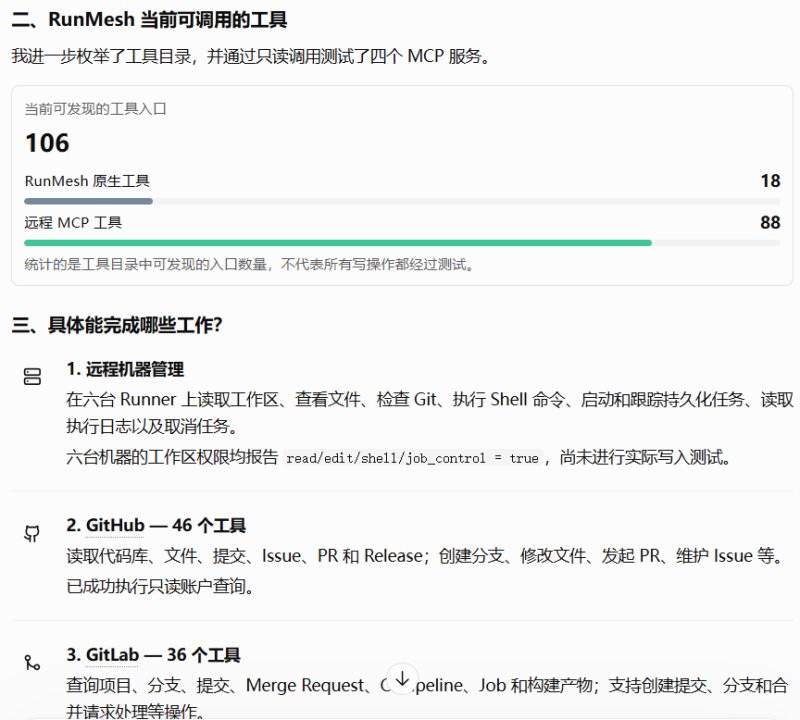The height and width of the screenshot is (720, 800).
Task: Click the GitHub cat icon
Action: (x=32, y=534)
